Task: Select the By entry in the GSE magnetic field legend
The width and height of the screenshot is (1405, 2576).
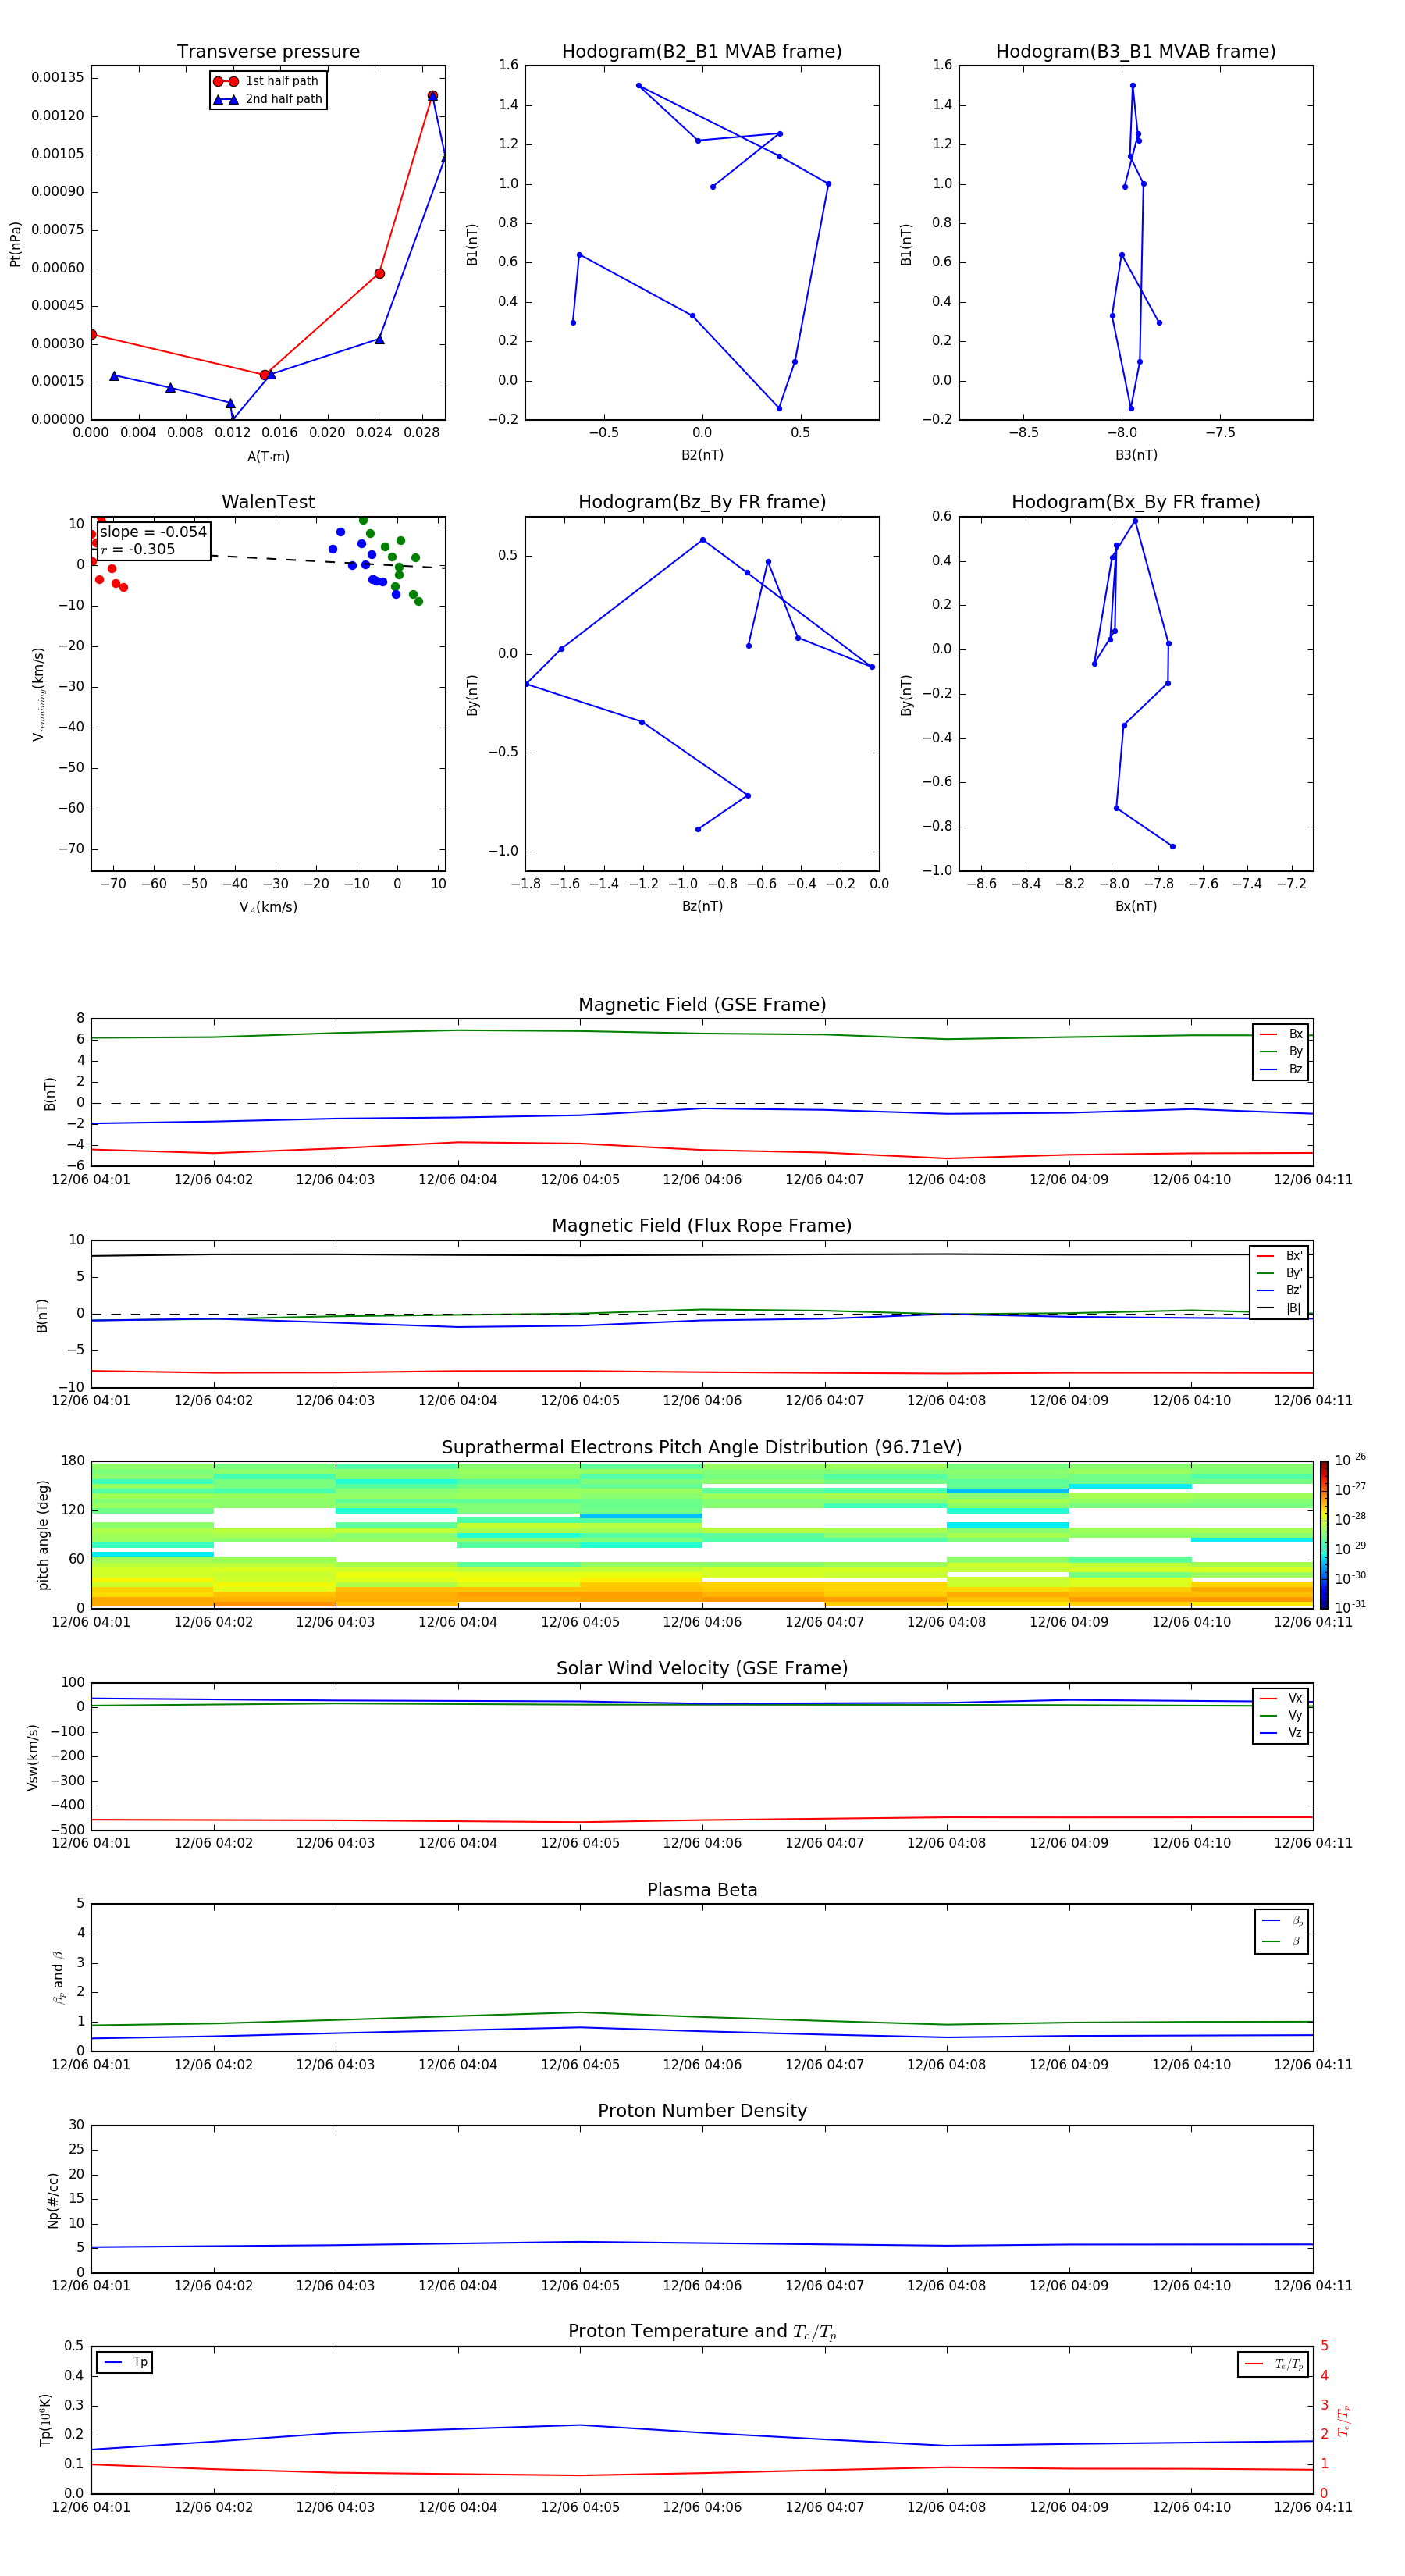Action: point(1281,1052)
